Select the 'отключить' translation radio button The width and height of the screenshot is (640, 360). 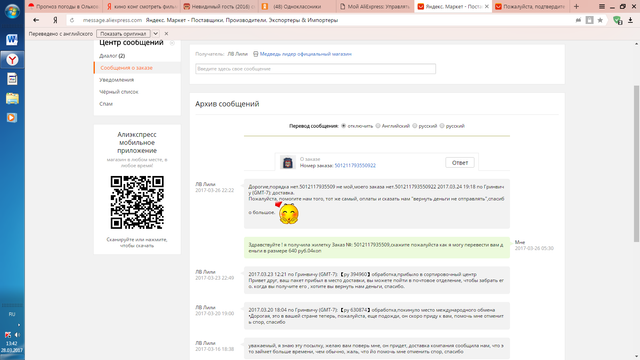click(x=344, y=126)
